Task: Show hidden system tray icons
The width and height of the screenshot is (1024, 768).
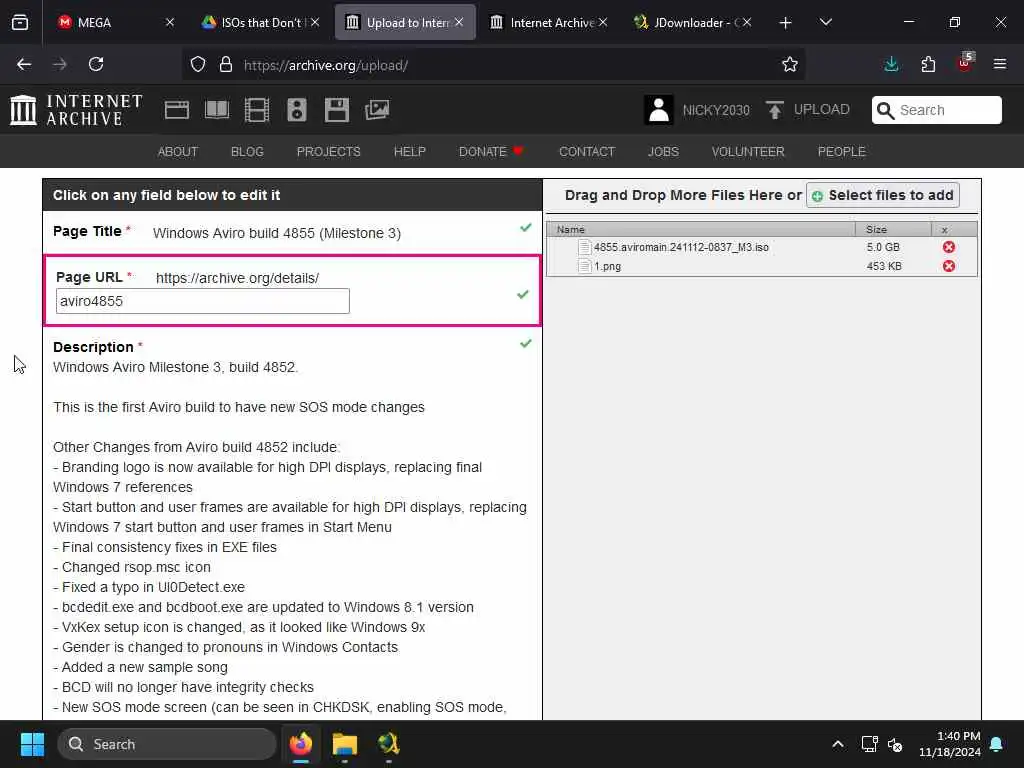Action: pyautogui.click(x=838, y=744)
